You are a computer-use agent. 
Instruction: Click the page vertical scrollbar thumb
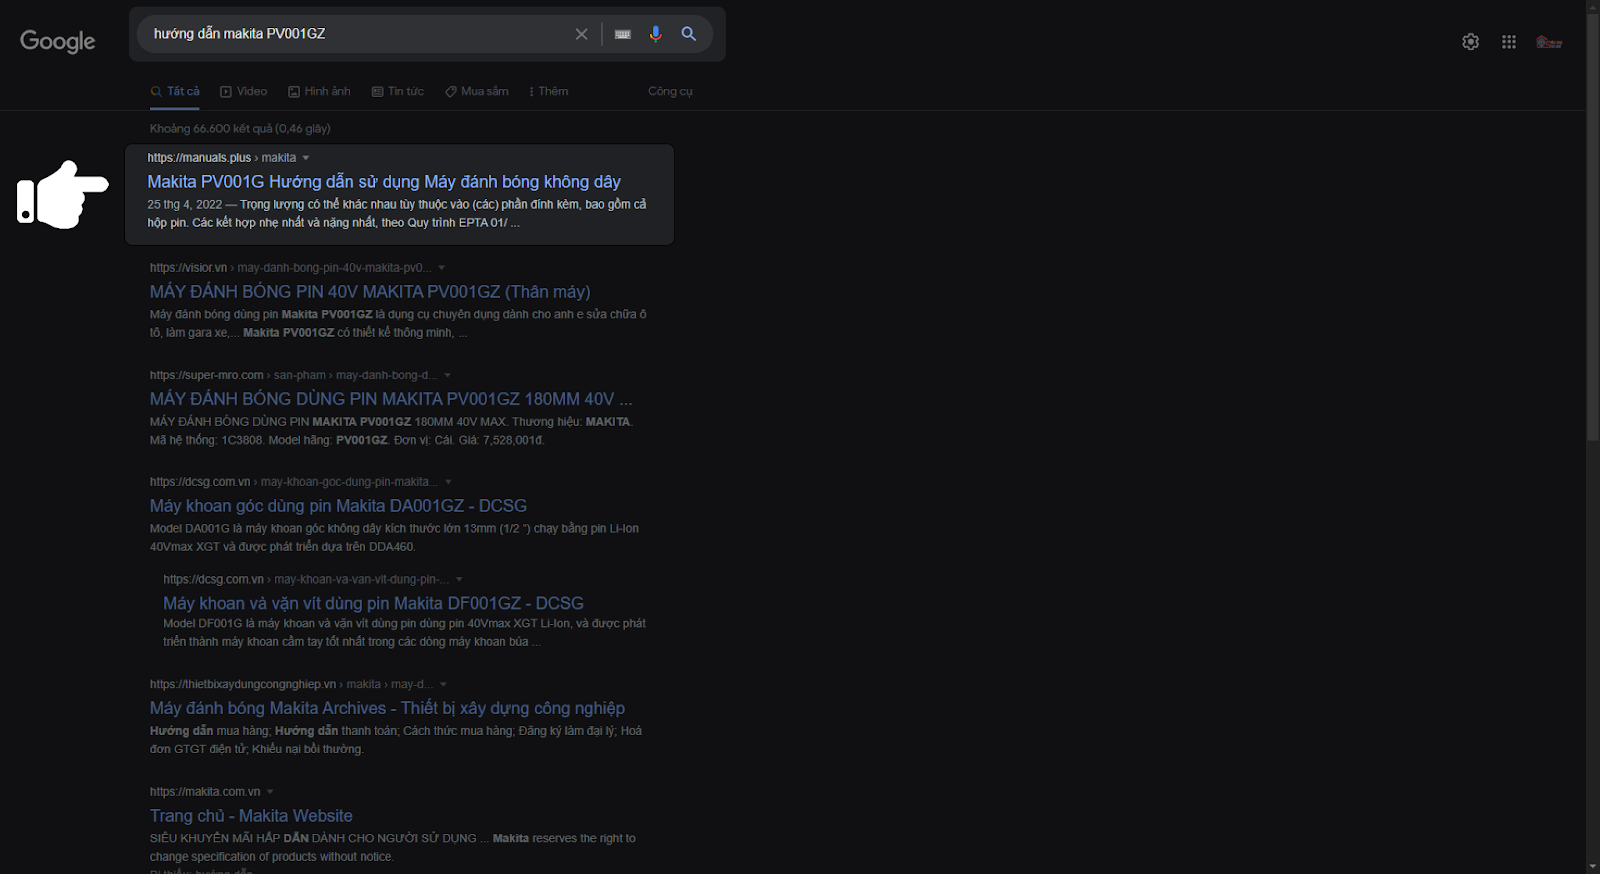1593,226
